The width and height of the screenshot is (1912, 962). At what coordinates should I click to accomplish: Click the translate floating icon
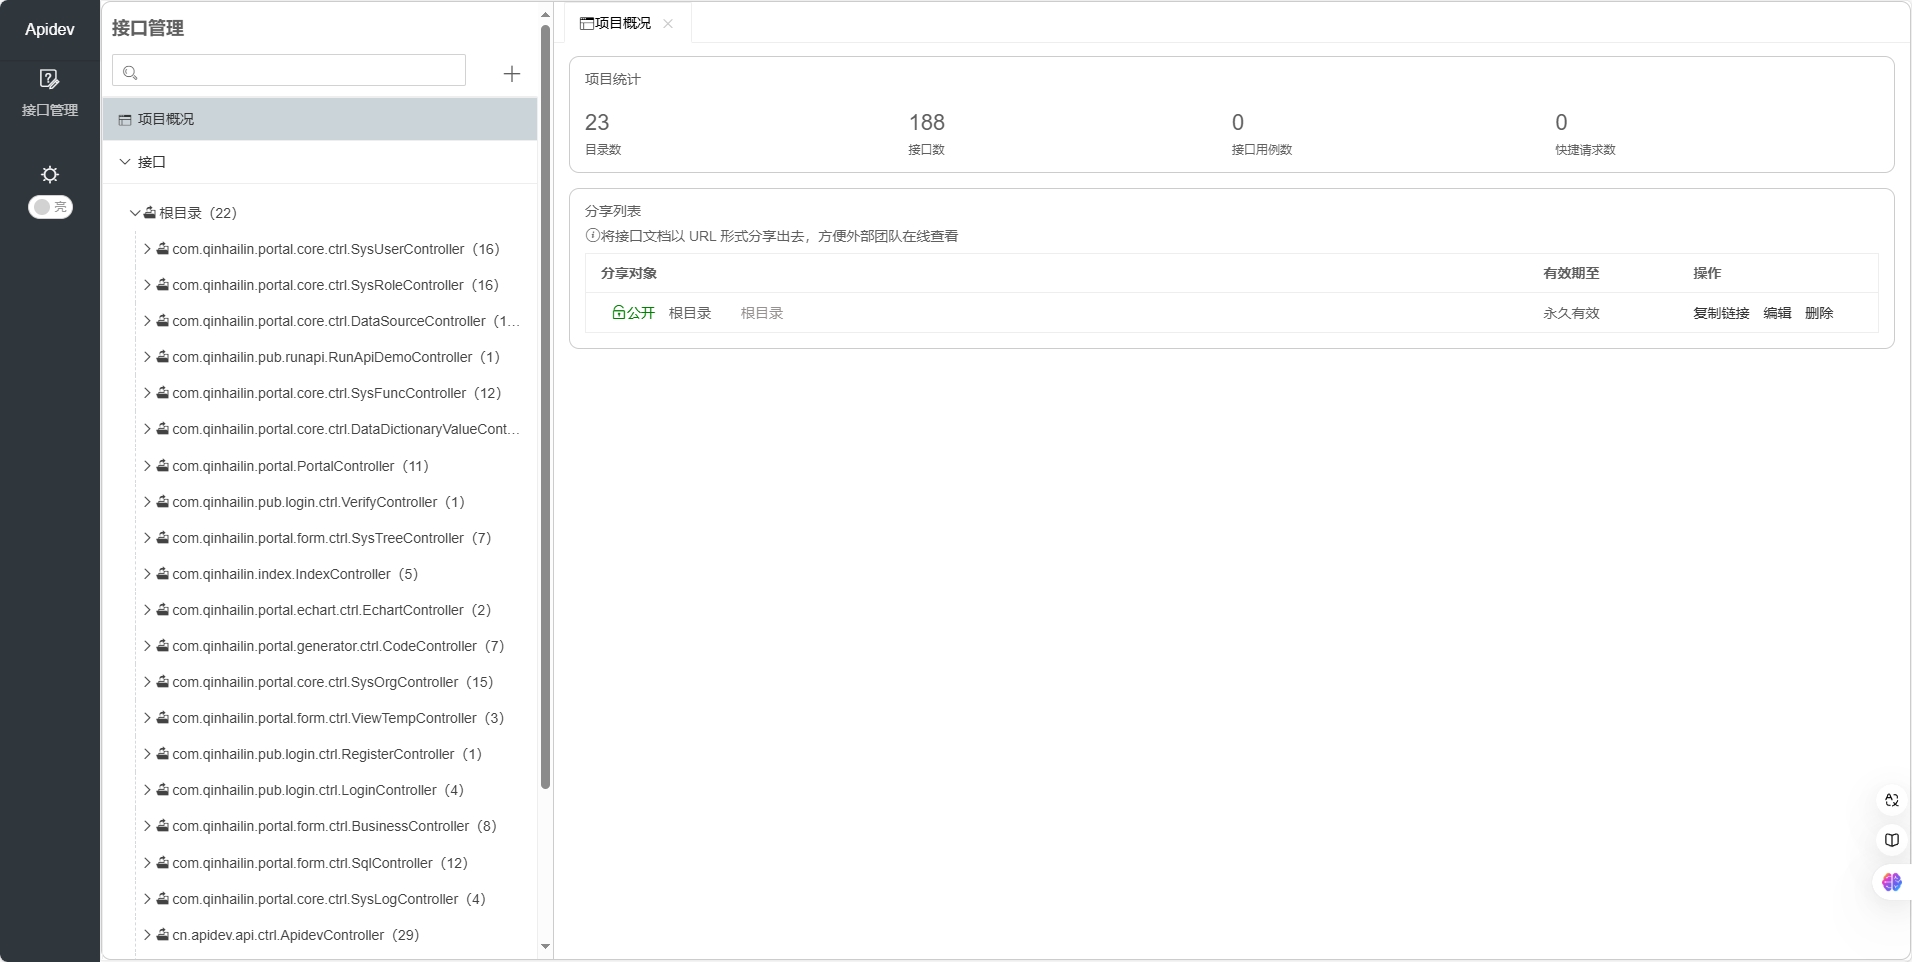pos(1891,800)
